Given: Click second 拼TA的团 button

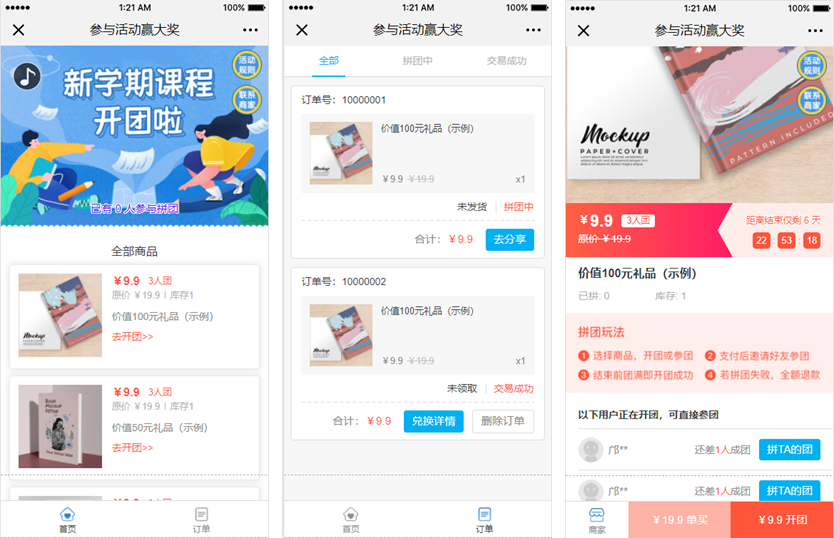Looking at the screenshot, I should coord(789,490).
